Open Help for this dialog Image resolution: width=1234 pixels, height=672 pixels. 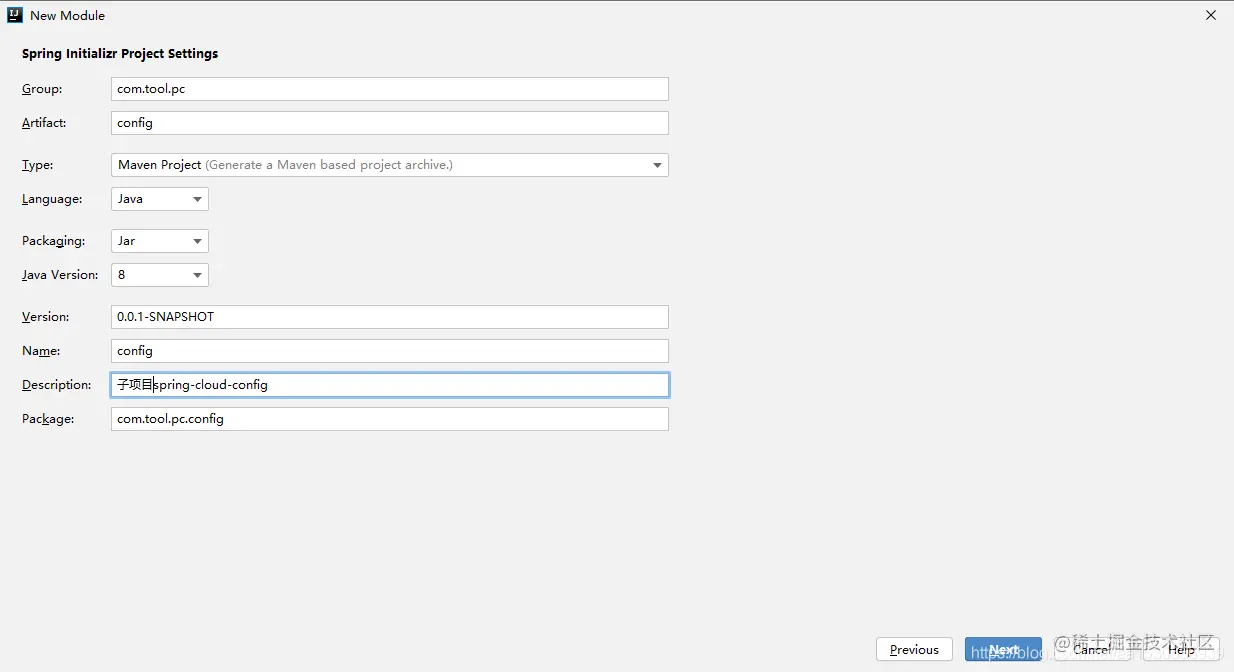(x=1181, y=649)
